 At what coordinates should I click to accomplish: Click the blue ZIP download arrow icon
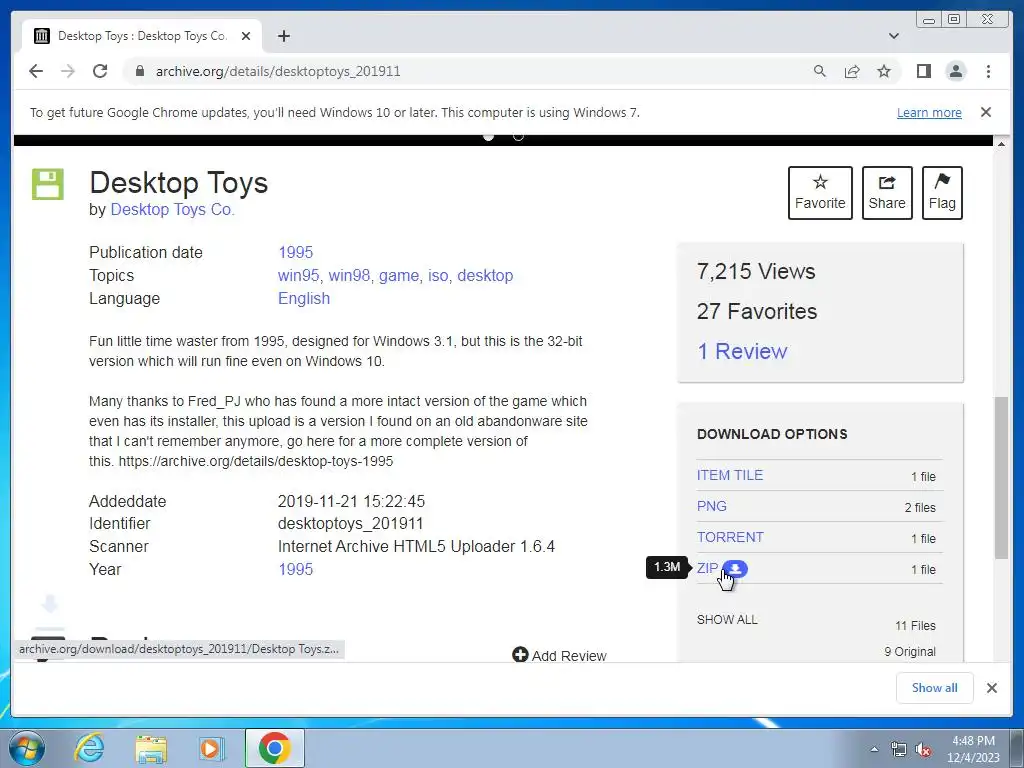coord(735,569)
